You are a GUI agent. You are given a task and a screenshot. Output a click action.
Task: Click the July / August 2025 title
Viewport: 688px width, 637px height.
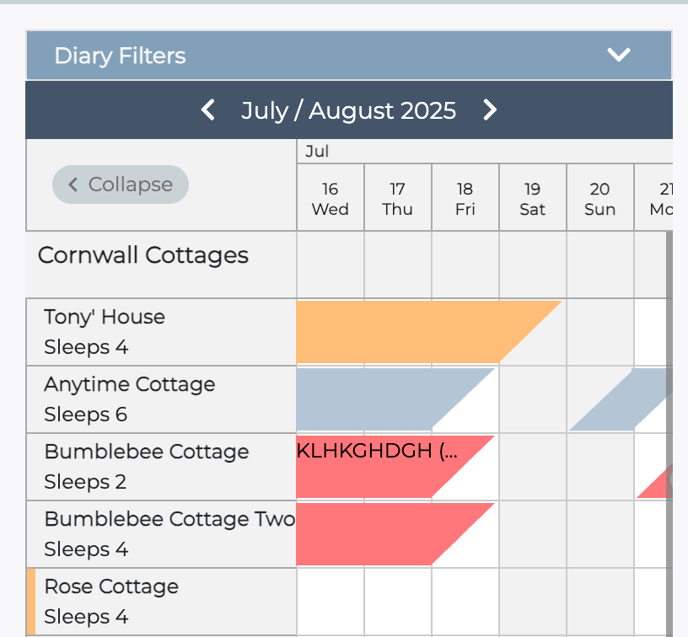pyautogui.click(x=348, y=110)
